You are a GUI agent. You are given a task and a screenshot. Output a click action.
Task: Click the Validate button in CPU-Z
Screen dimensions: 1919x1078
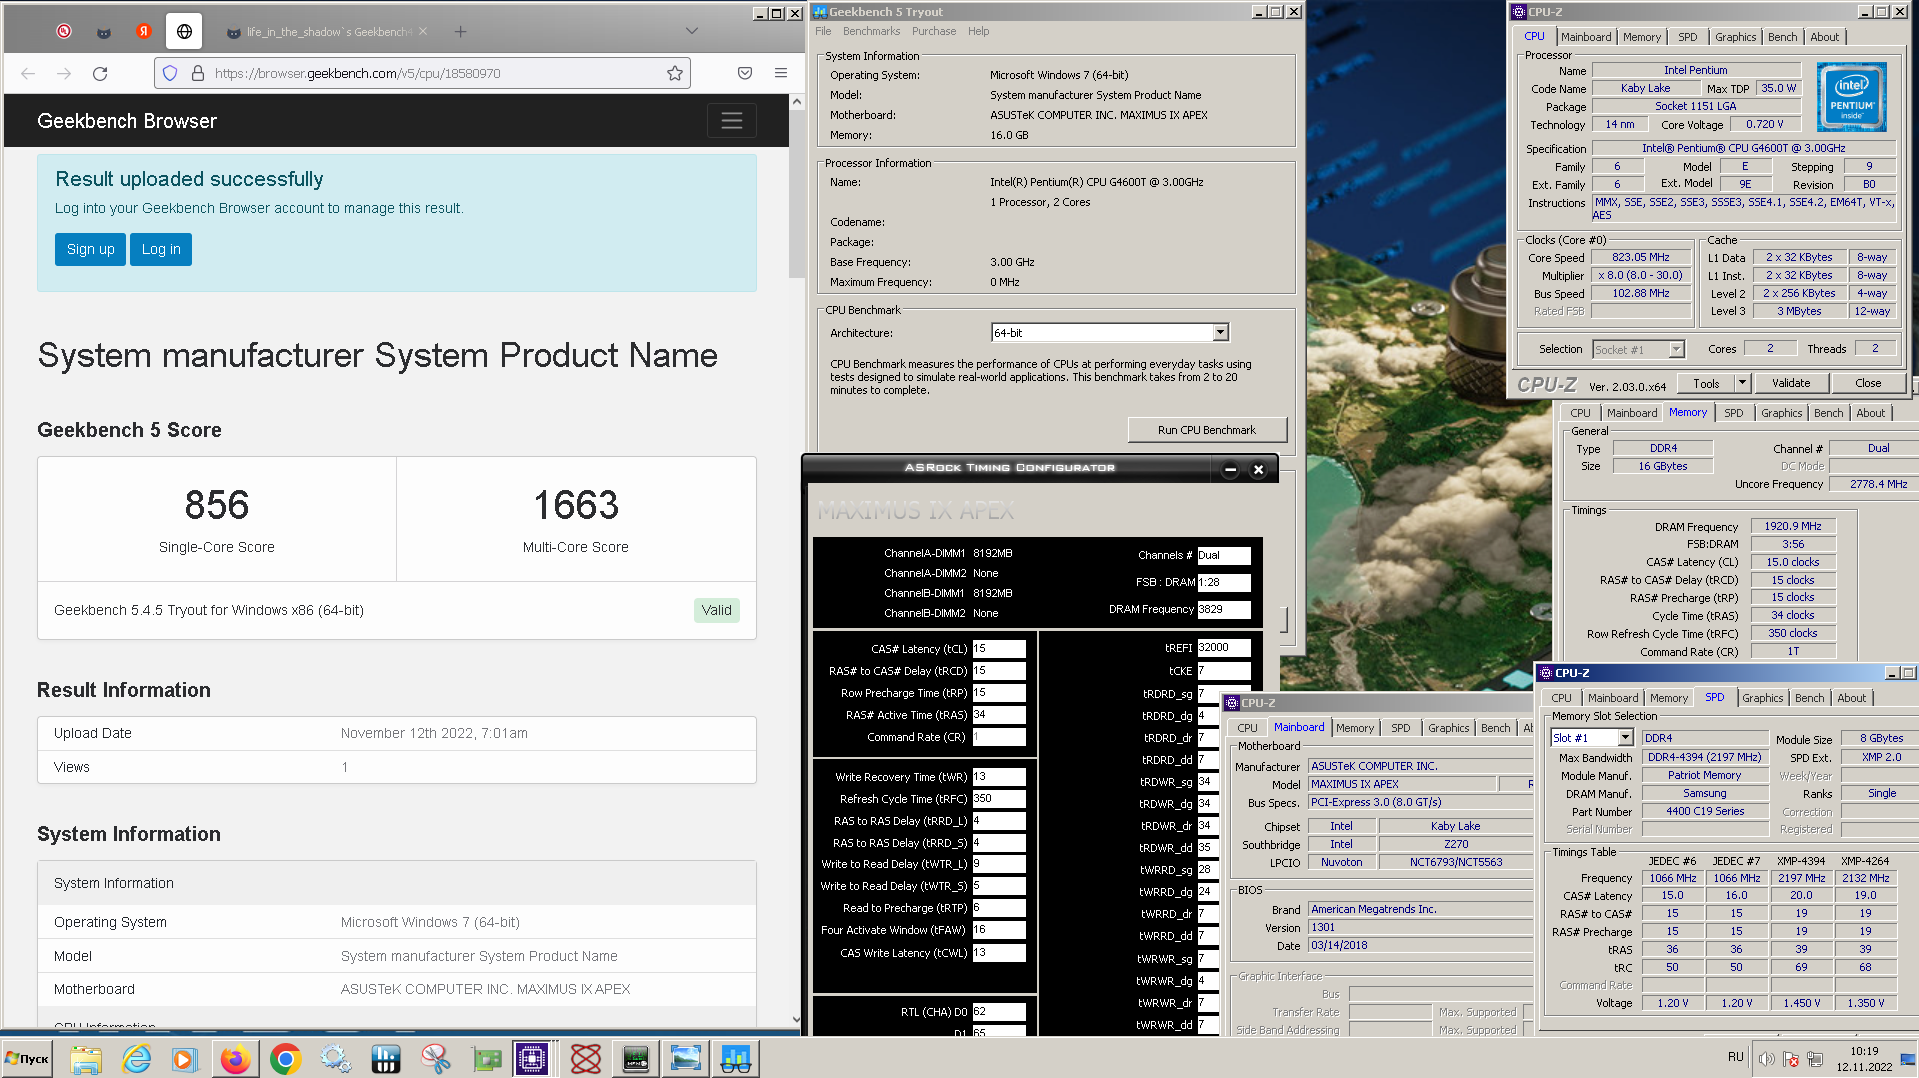click(x=1790, y=383)
